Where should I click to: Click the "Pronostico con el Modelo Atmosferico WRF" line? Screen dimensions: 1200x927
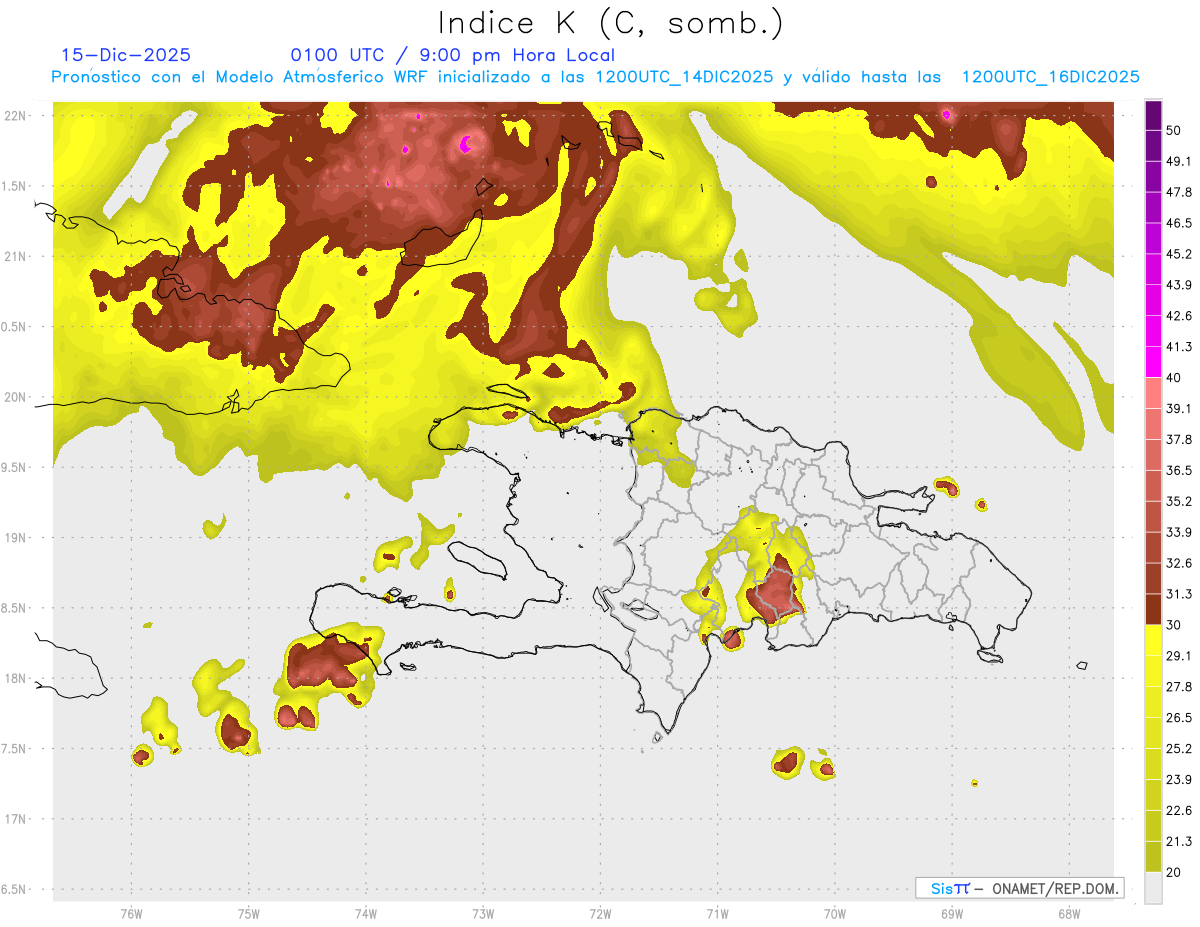tap(595, 78)
